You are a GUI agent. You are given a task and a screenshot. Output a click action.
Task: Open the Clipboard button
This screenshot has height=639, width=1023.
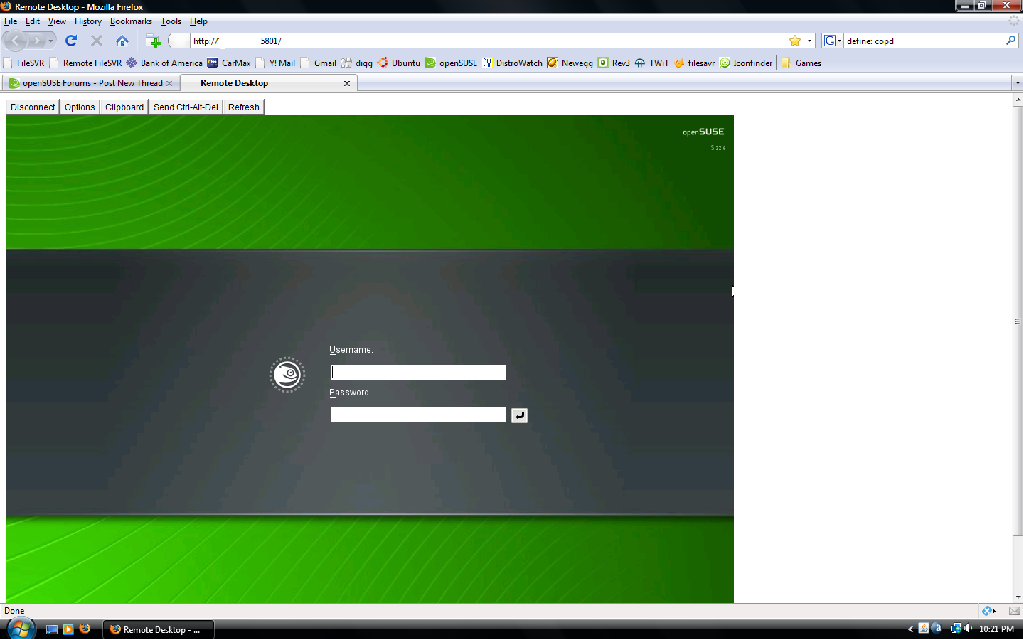pyautogui.click(x=124, y=107)
